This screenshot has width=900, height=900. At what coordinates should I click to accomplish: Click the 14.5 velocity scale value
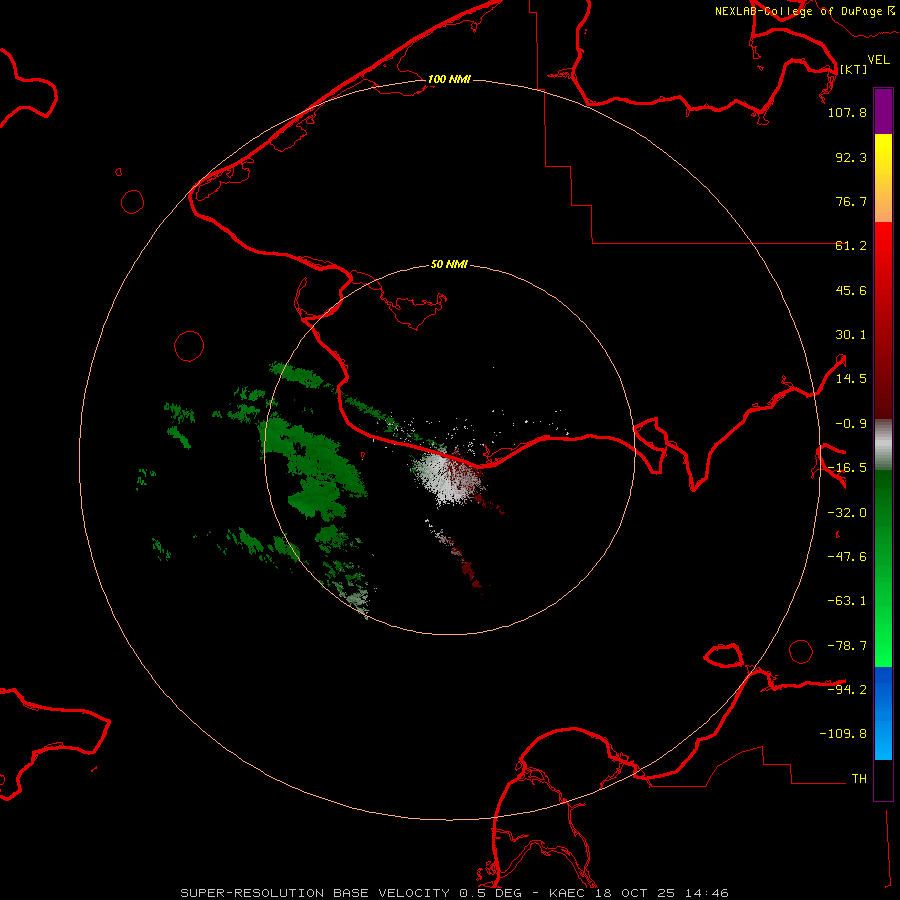pyautogui.click(x=851, y=379)
